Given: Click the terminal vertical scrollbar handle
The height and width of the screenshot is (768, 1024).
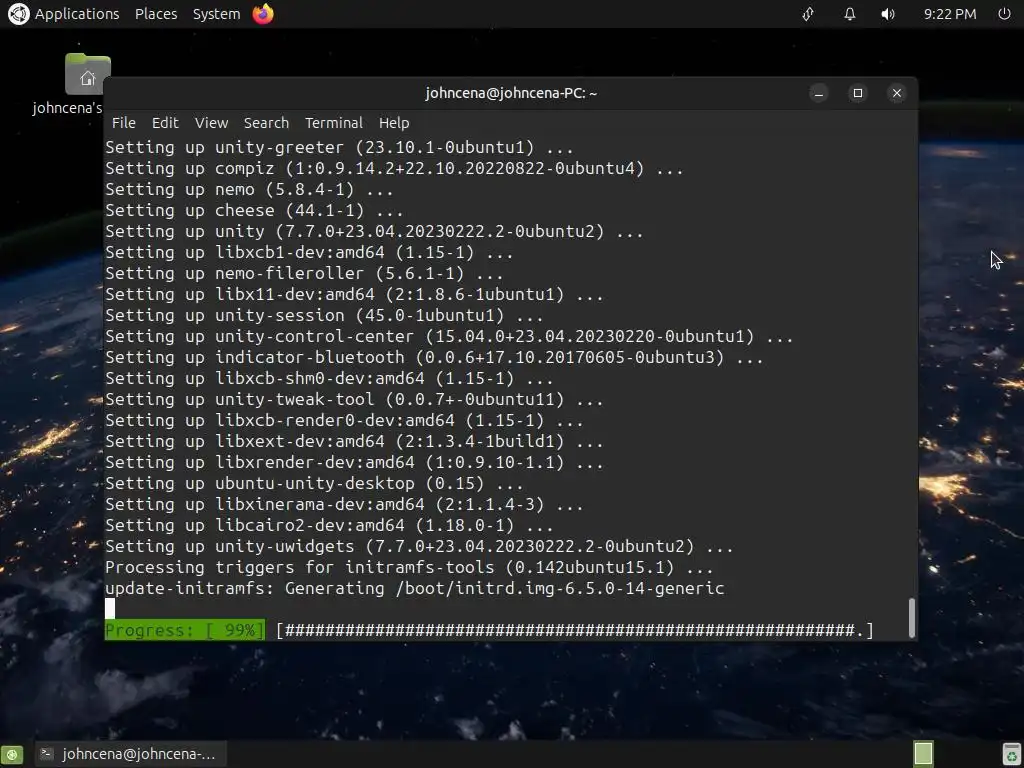Looking at the screenshot, I should [x=912, y=618].
